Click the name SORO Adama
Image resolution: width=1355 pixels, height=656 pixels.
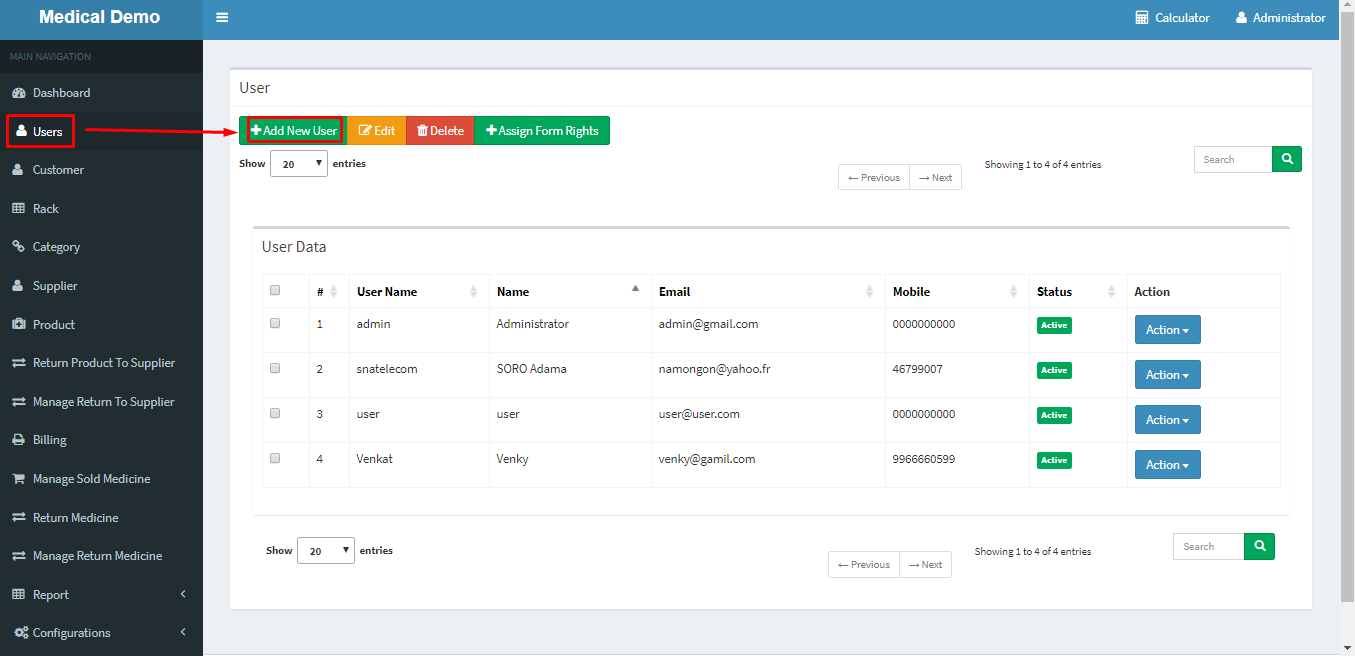pos(532,369)
